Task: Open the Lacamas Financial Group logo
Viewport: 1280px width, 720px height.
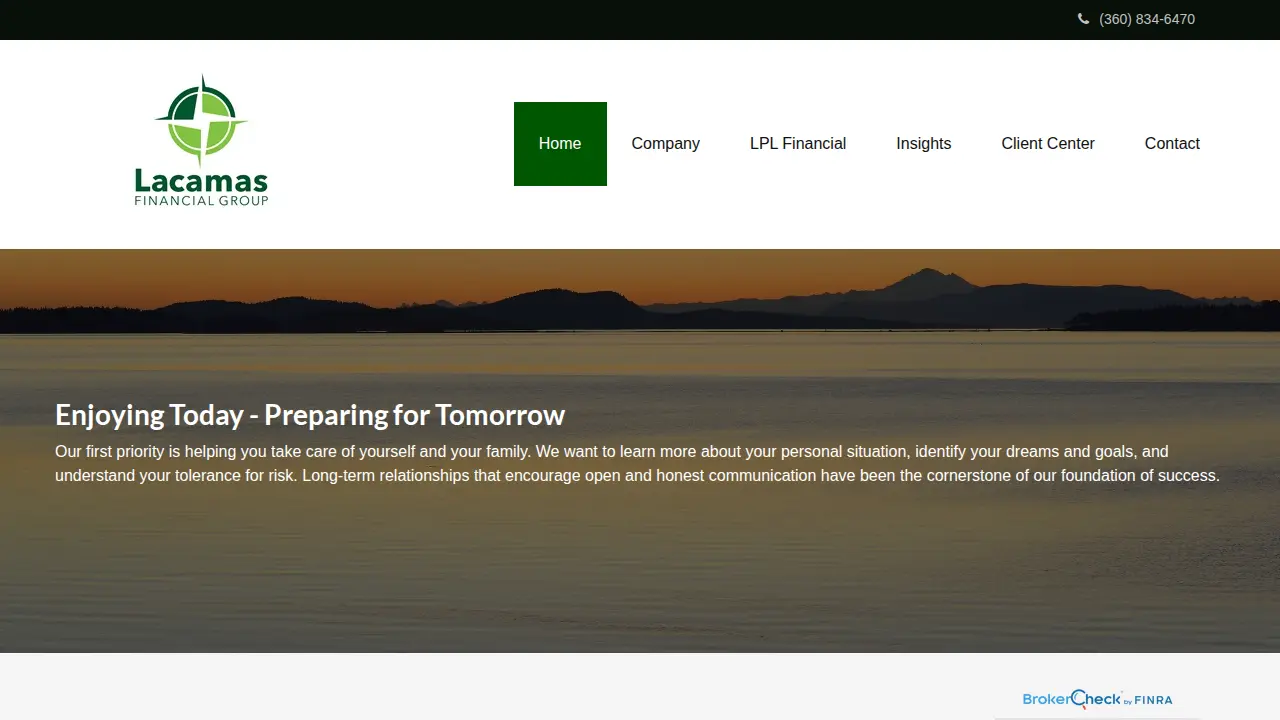Action: point(201,141)
